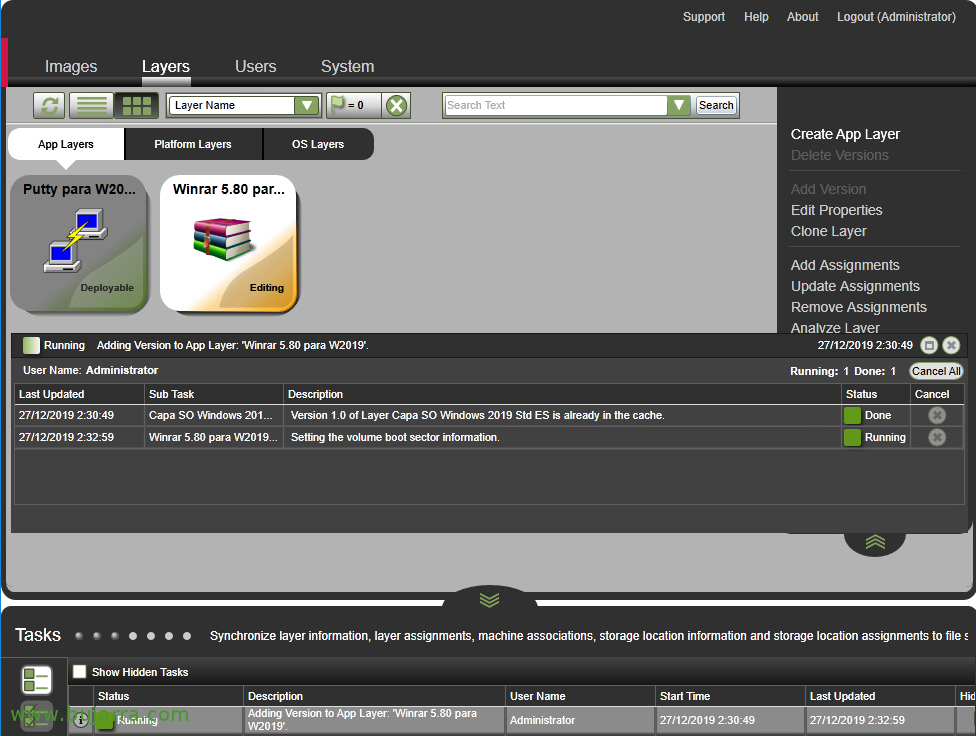Minimize the task details panel
976x736 pixels.
[929, 345]
